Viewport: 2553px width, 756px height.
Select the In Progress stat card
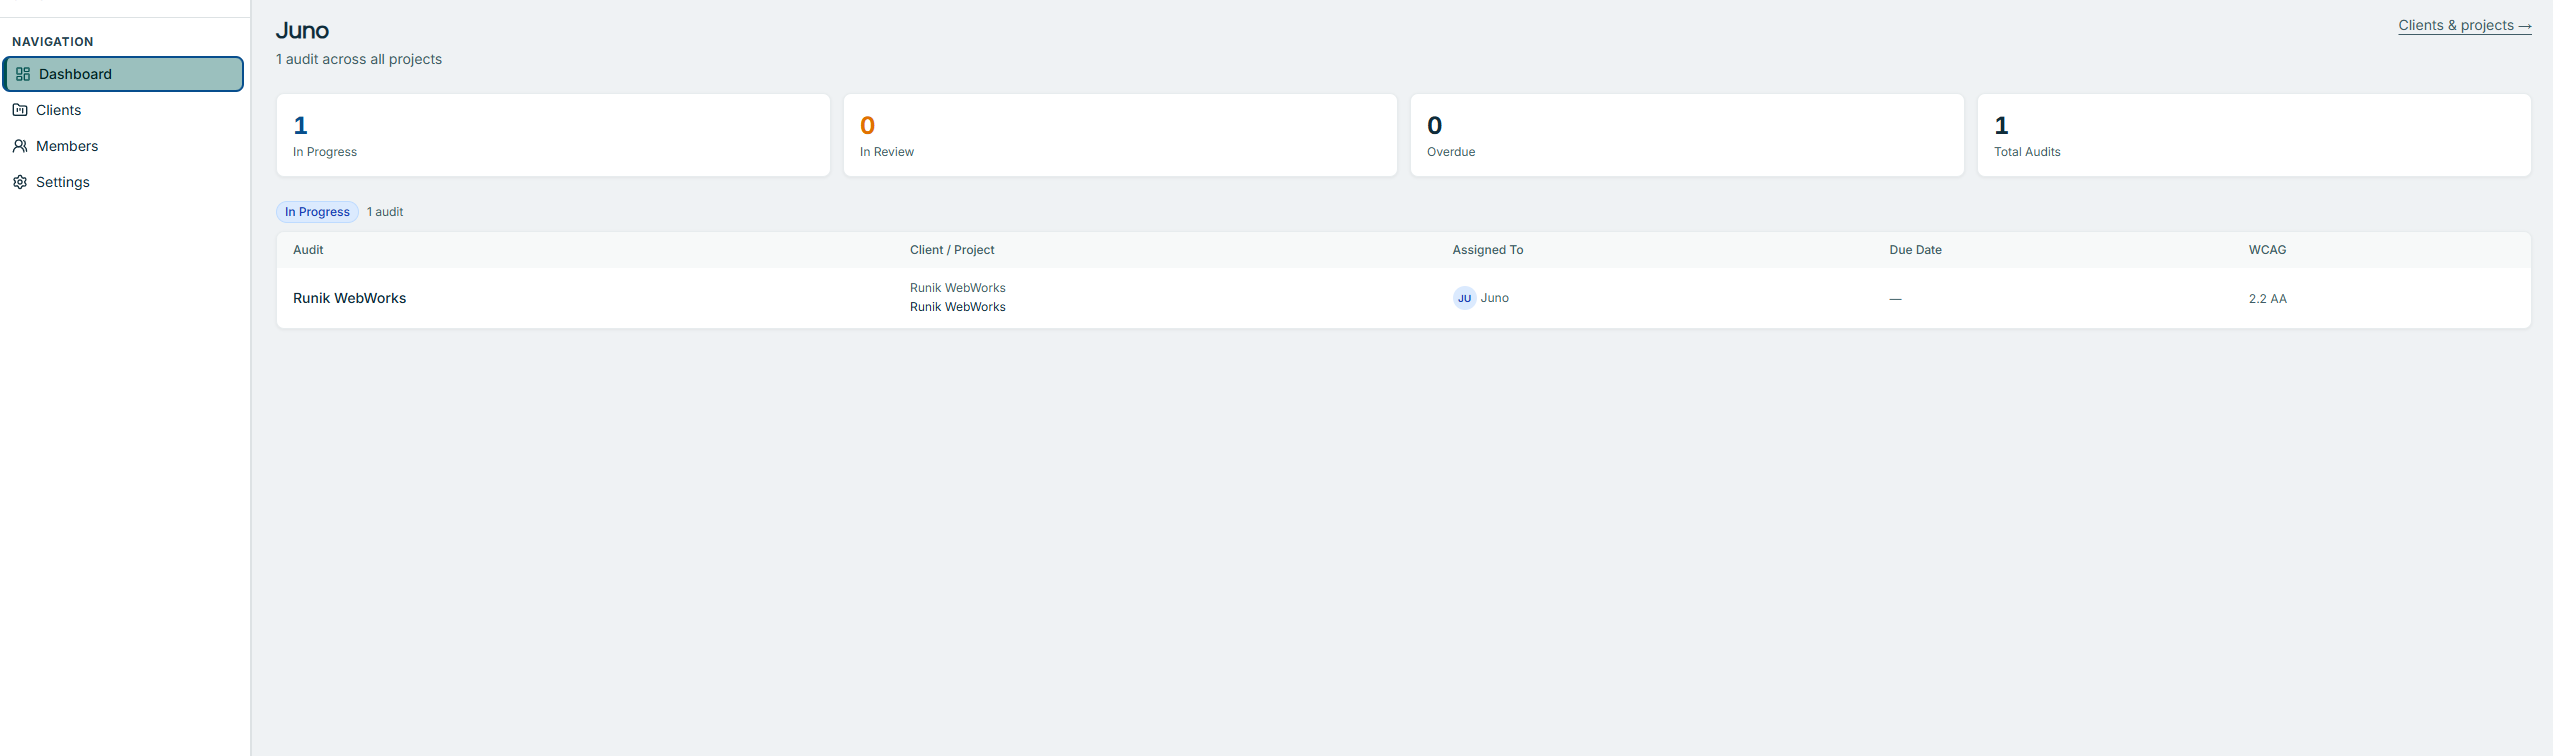coord(553,135)
